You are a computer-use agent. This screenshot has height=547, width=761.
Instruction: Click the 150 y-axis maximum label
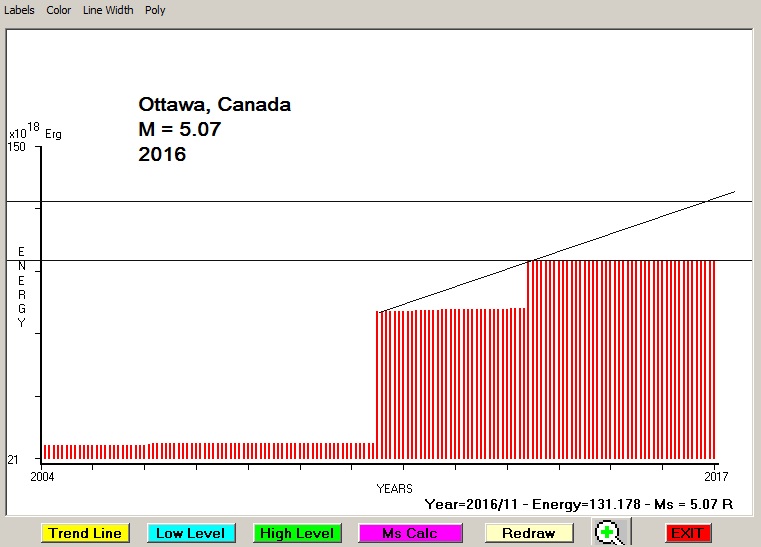pos(17,147)
